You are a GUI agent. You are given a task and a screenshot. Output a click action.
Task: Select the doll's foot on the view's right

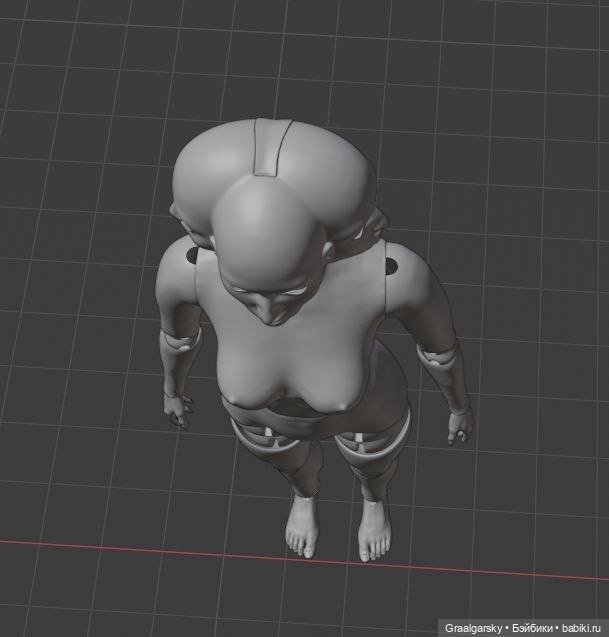coord(374,531)
